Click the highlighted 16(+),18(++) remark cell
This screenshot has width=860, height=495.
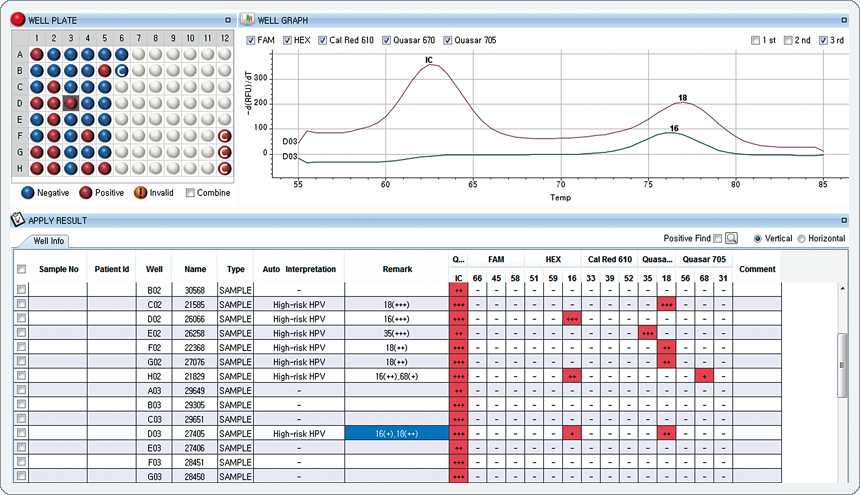coord(397,434)
